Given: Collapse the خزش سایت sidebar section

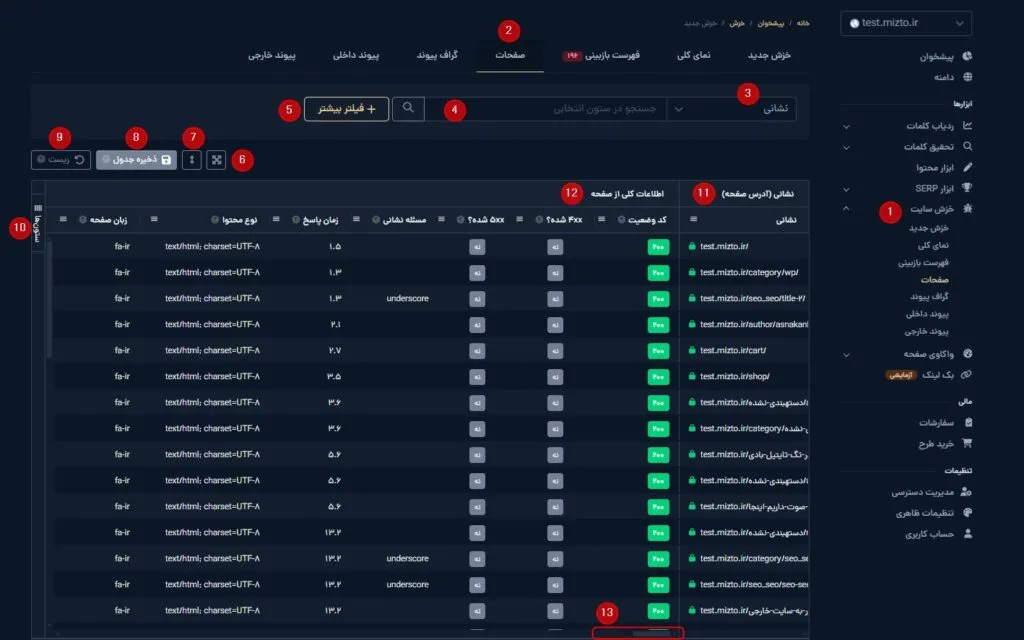Looking at the screenshot, I should 846,209.
